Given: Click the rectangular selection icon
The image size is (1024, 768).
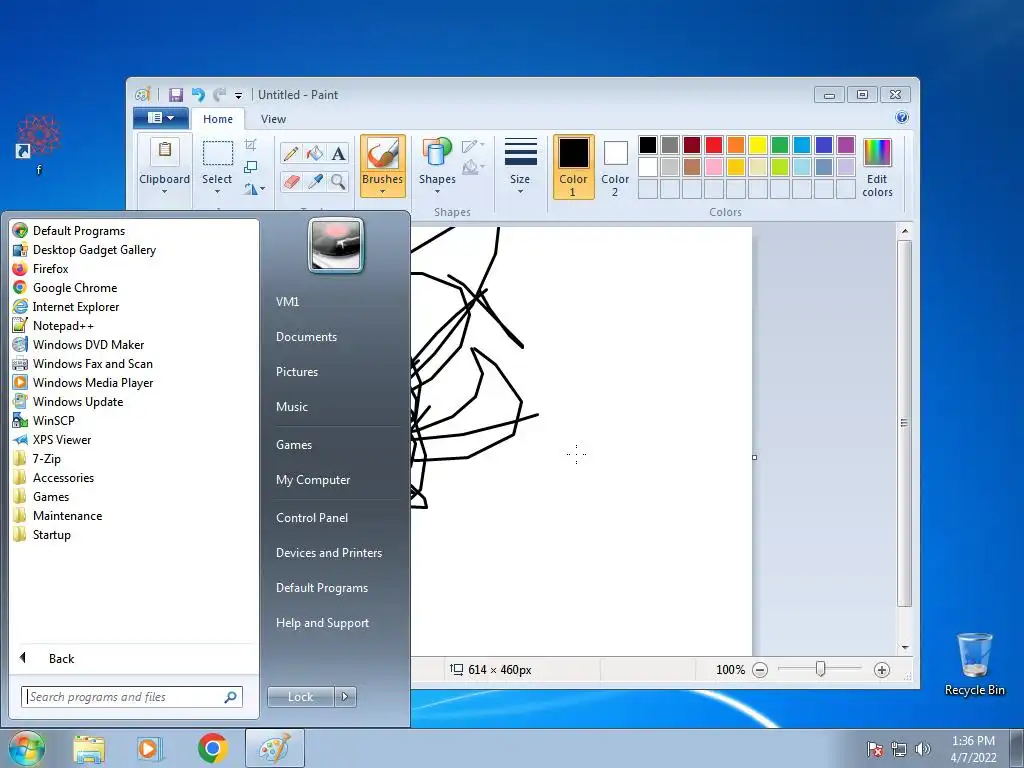Looking at the screenshot, I should point(217,153).
